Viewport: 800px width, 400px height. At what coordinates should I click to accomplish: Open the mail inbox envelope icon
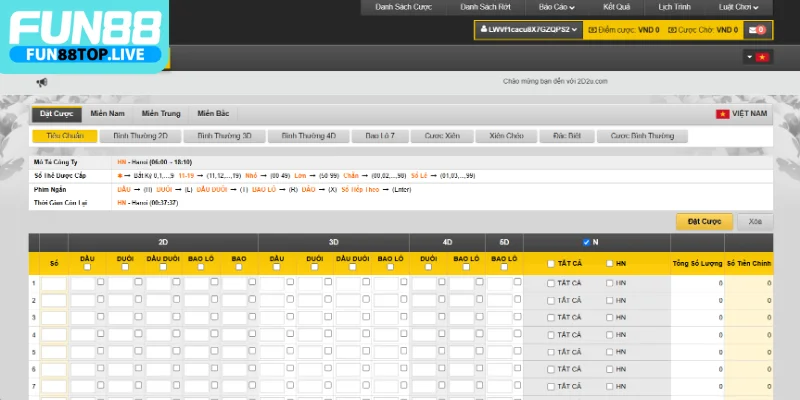coord(753,30)
